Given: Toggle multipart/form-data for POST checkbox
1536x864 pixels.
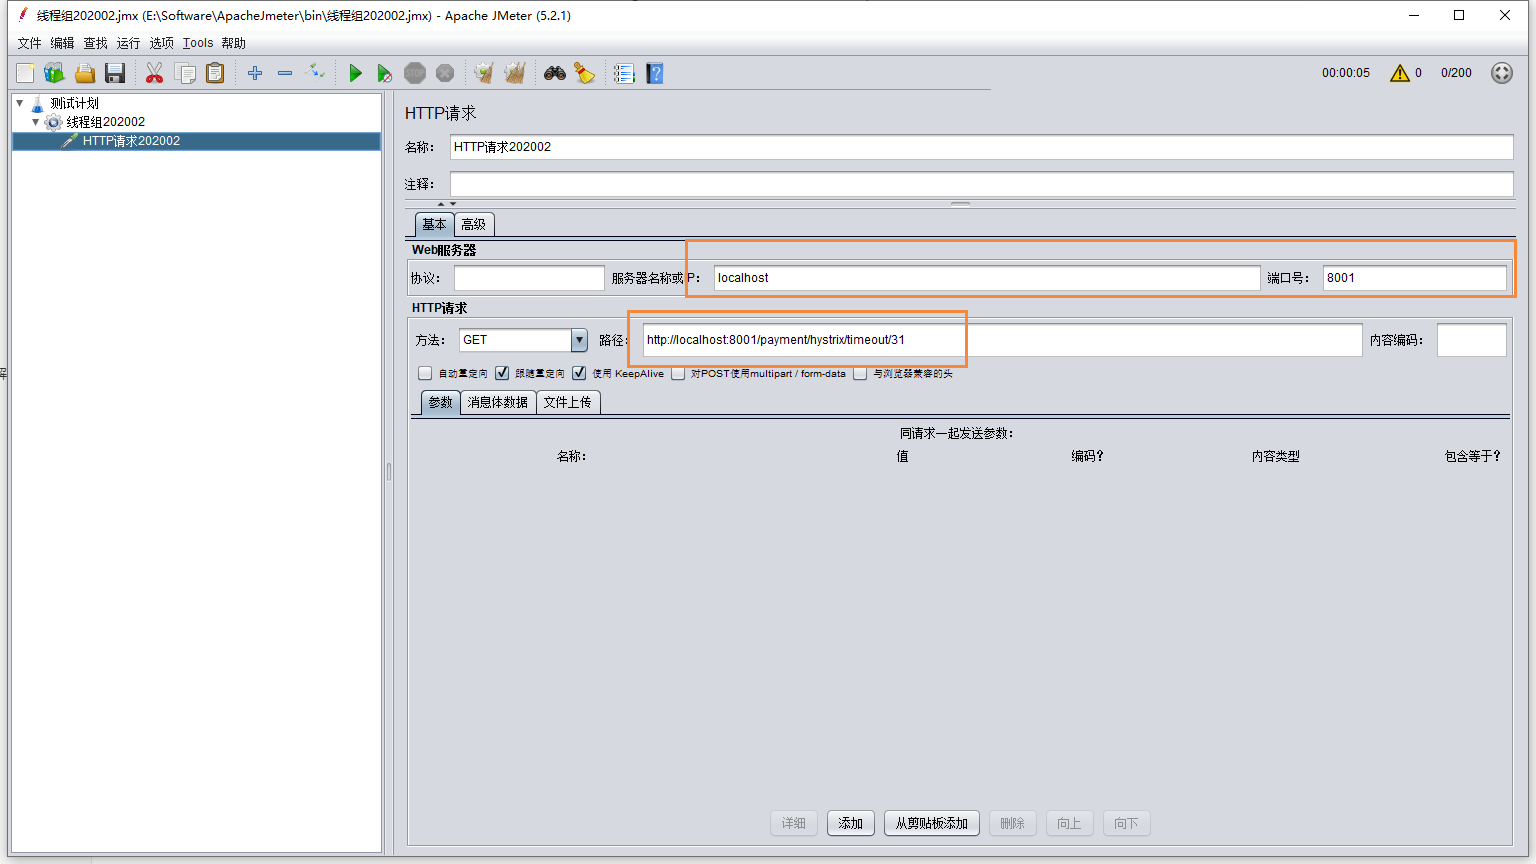Looking at the screenshot, I should pos(678,373).
